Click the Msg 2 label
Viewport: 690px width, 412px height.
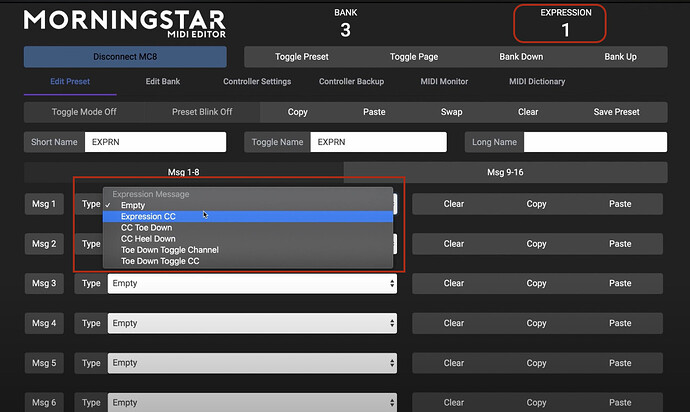[44, 244]
